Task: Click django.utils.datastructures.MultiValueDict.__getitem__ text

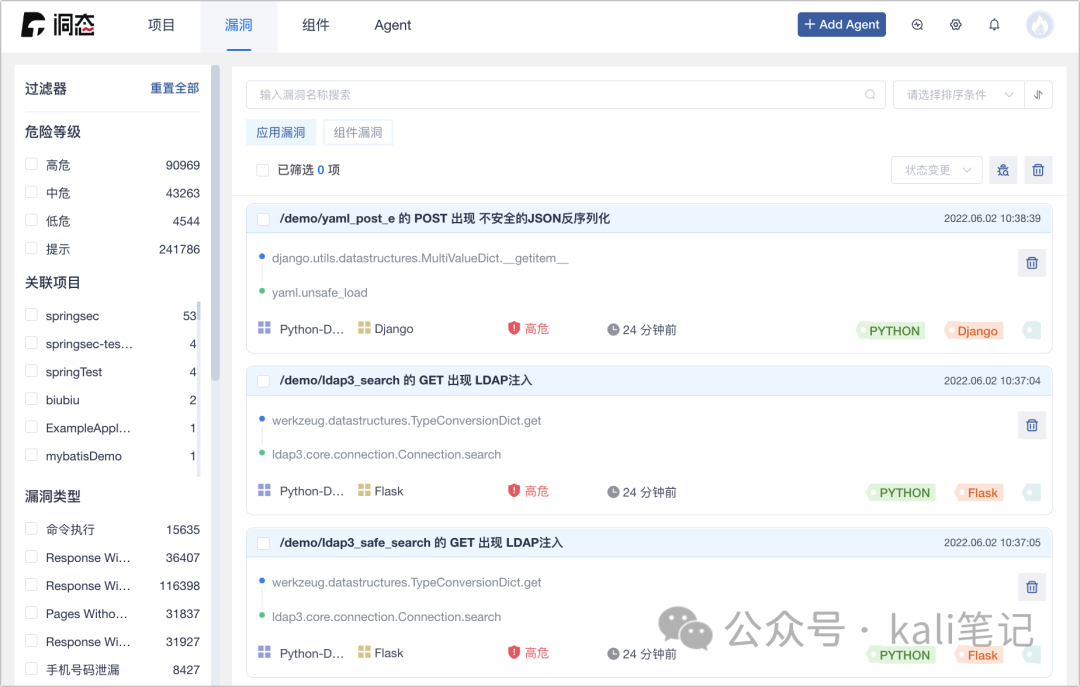Action: 420,258
